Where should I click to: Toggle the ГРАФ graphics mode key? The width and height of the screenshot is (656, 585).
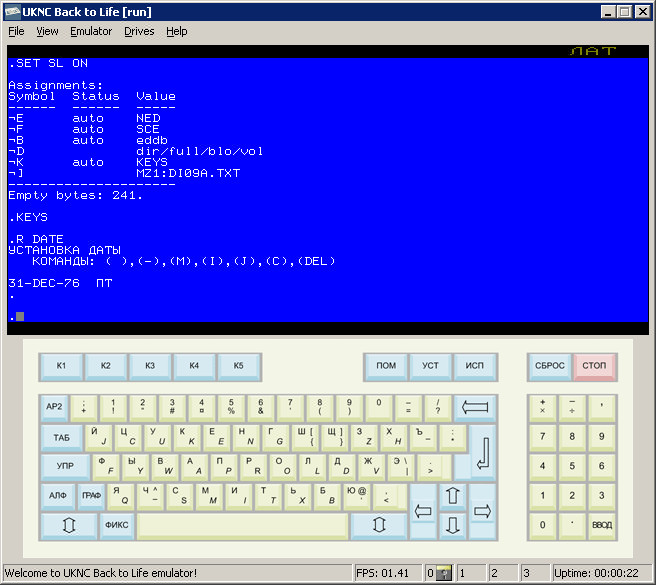91,496
